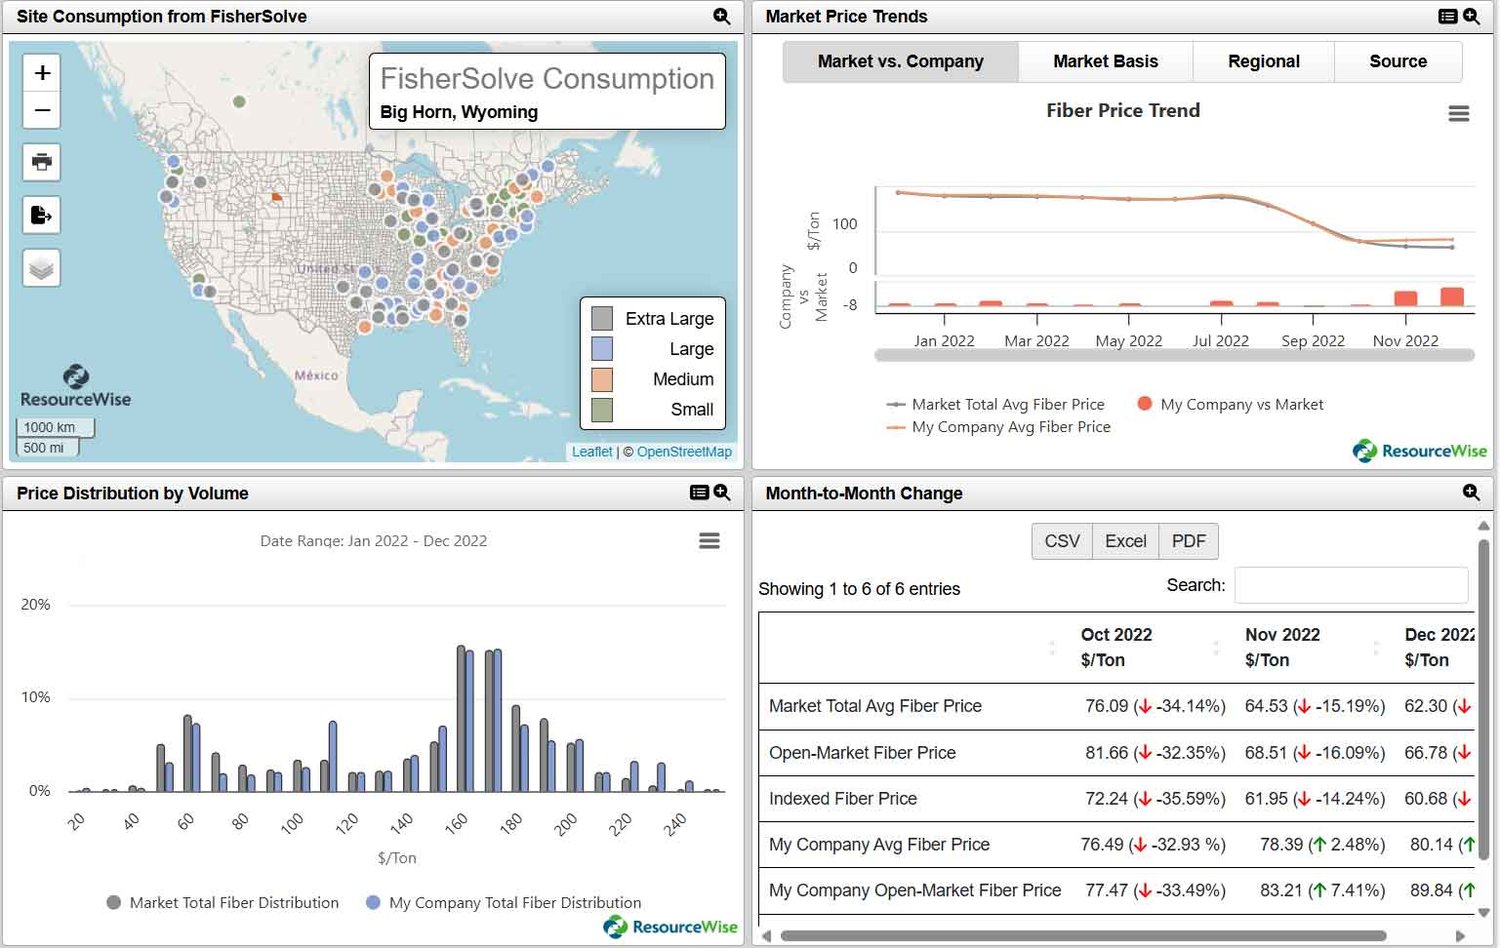Screen dimensions: 1500x948
Task: Focus the table Search field
Action: [1351, 585]
